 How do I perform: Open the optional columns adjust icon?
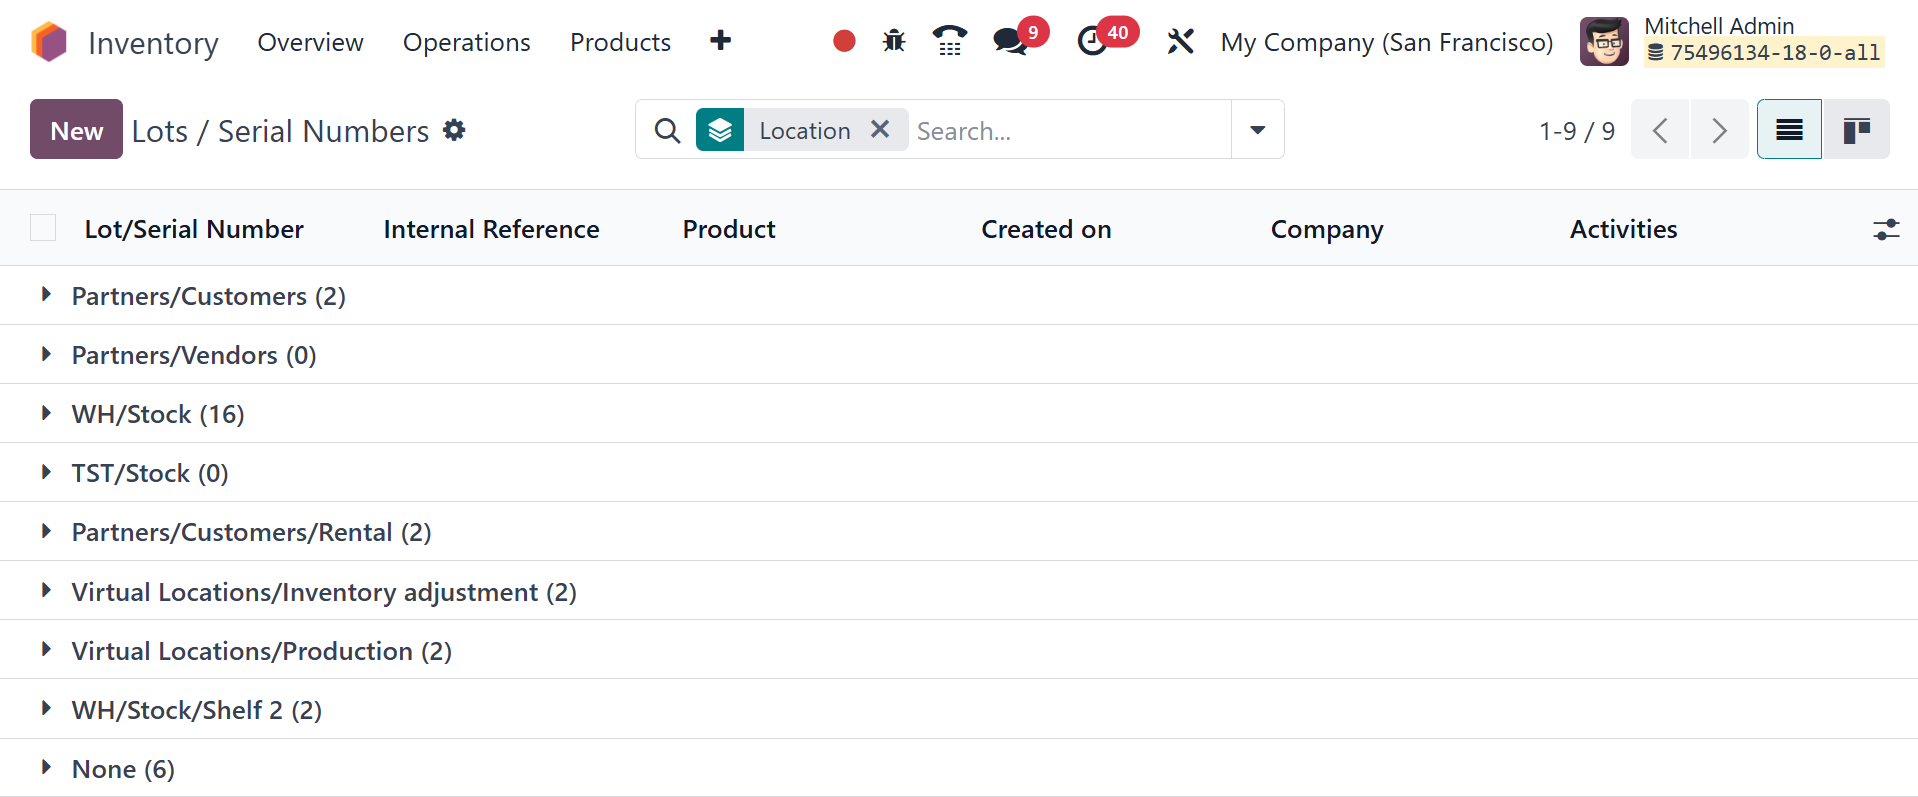pos(1885,229)
